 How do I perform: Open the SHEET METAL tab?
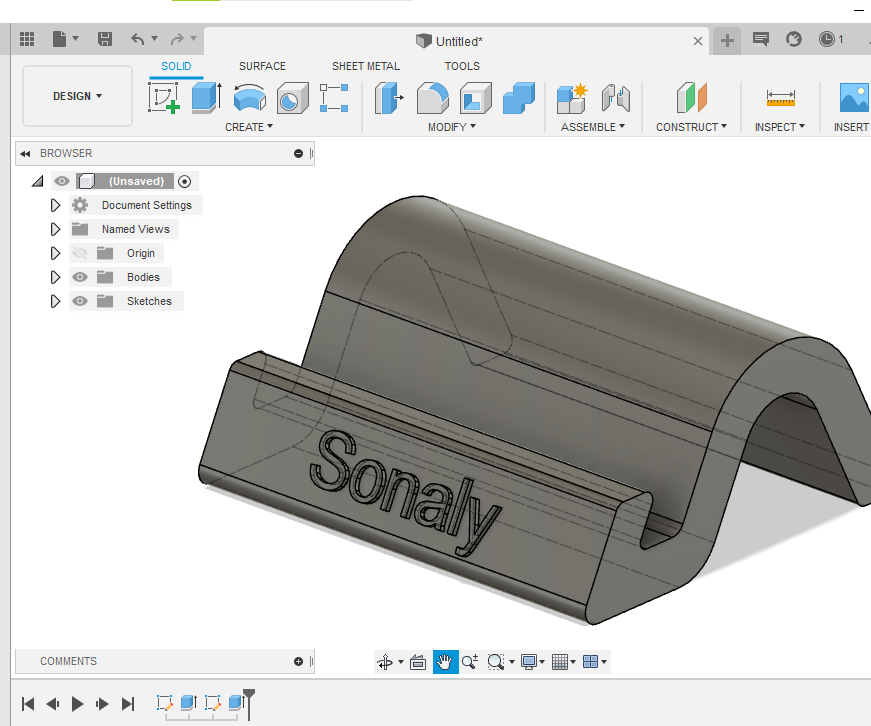coord(365,66)
